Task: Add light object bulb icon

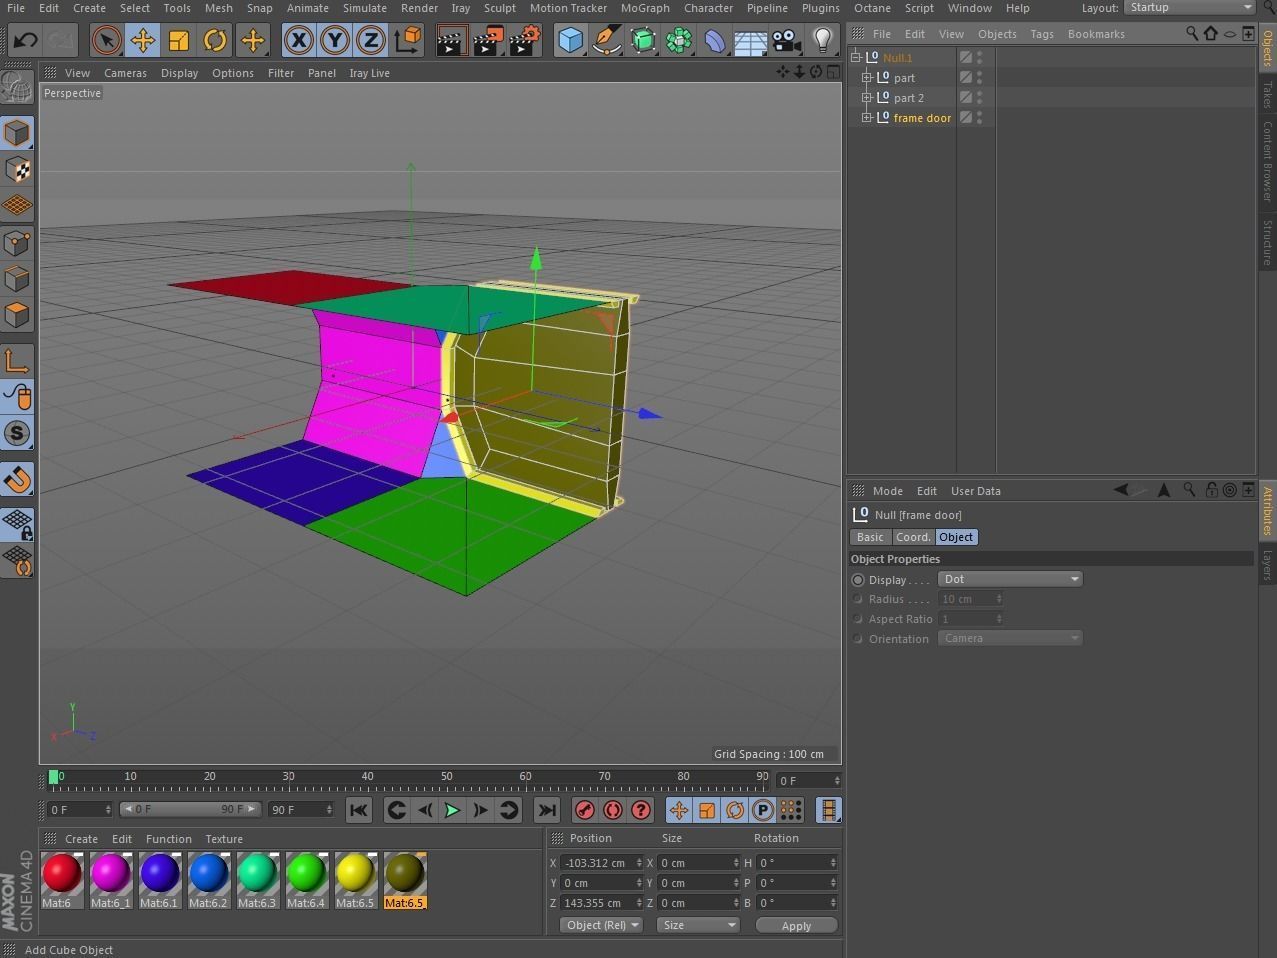Action: point(822,40)
